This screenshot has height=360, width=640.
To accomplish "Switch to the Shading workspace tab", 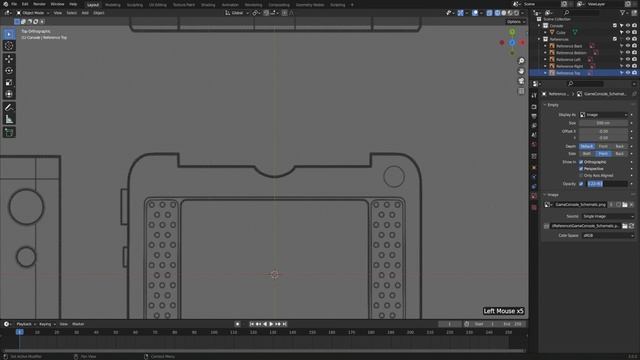I will (x=208, y=5).
